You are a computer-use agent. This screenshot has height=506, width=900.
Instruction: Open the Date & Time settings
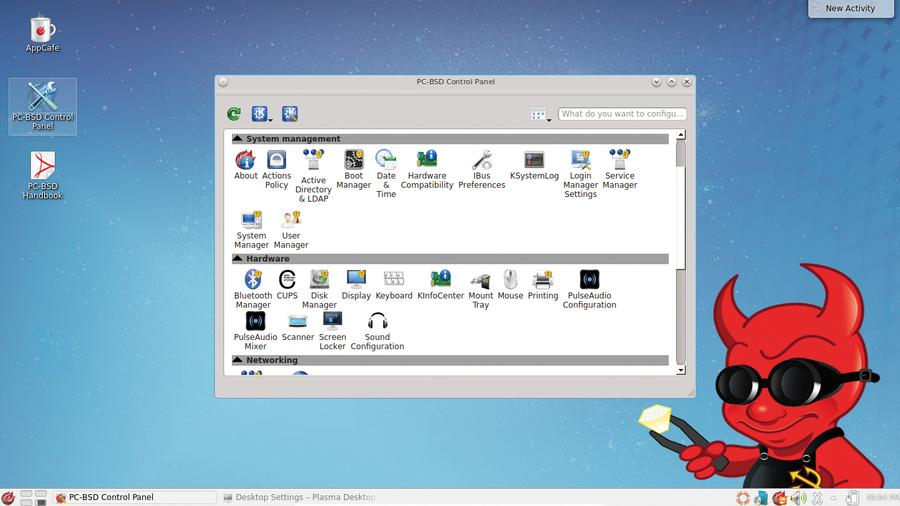tap(386, 174)
